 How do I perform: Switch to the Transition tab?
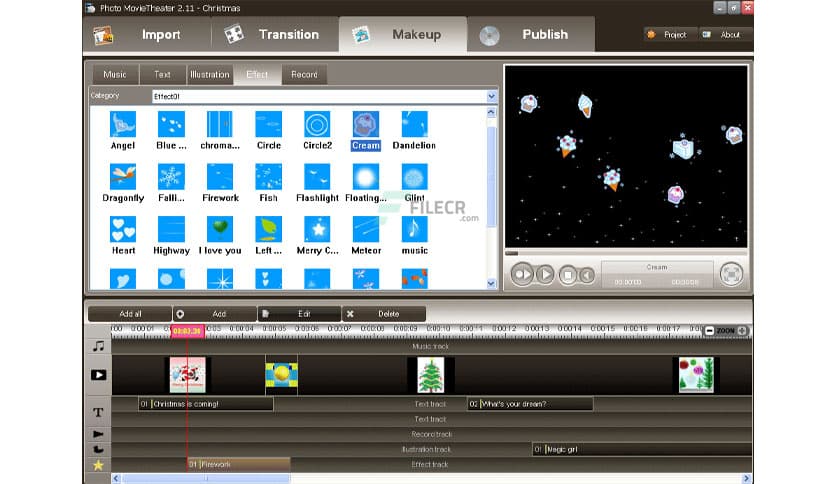coord(275,34)
